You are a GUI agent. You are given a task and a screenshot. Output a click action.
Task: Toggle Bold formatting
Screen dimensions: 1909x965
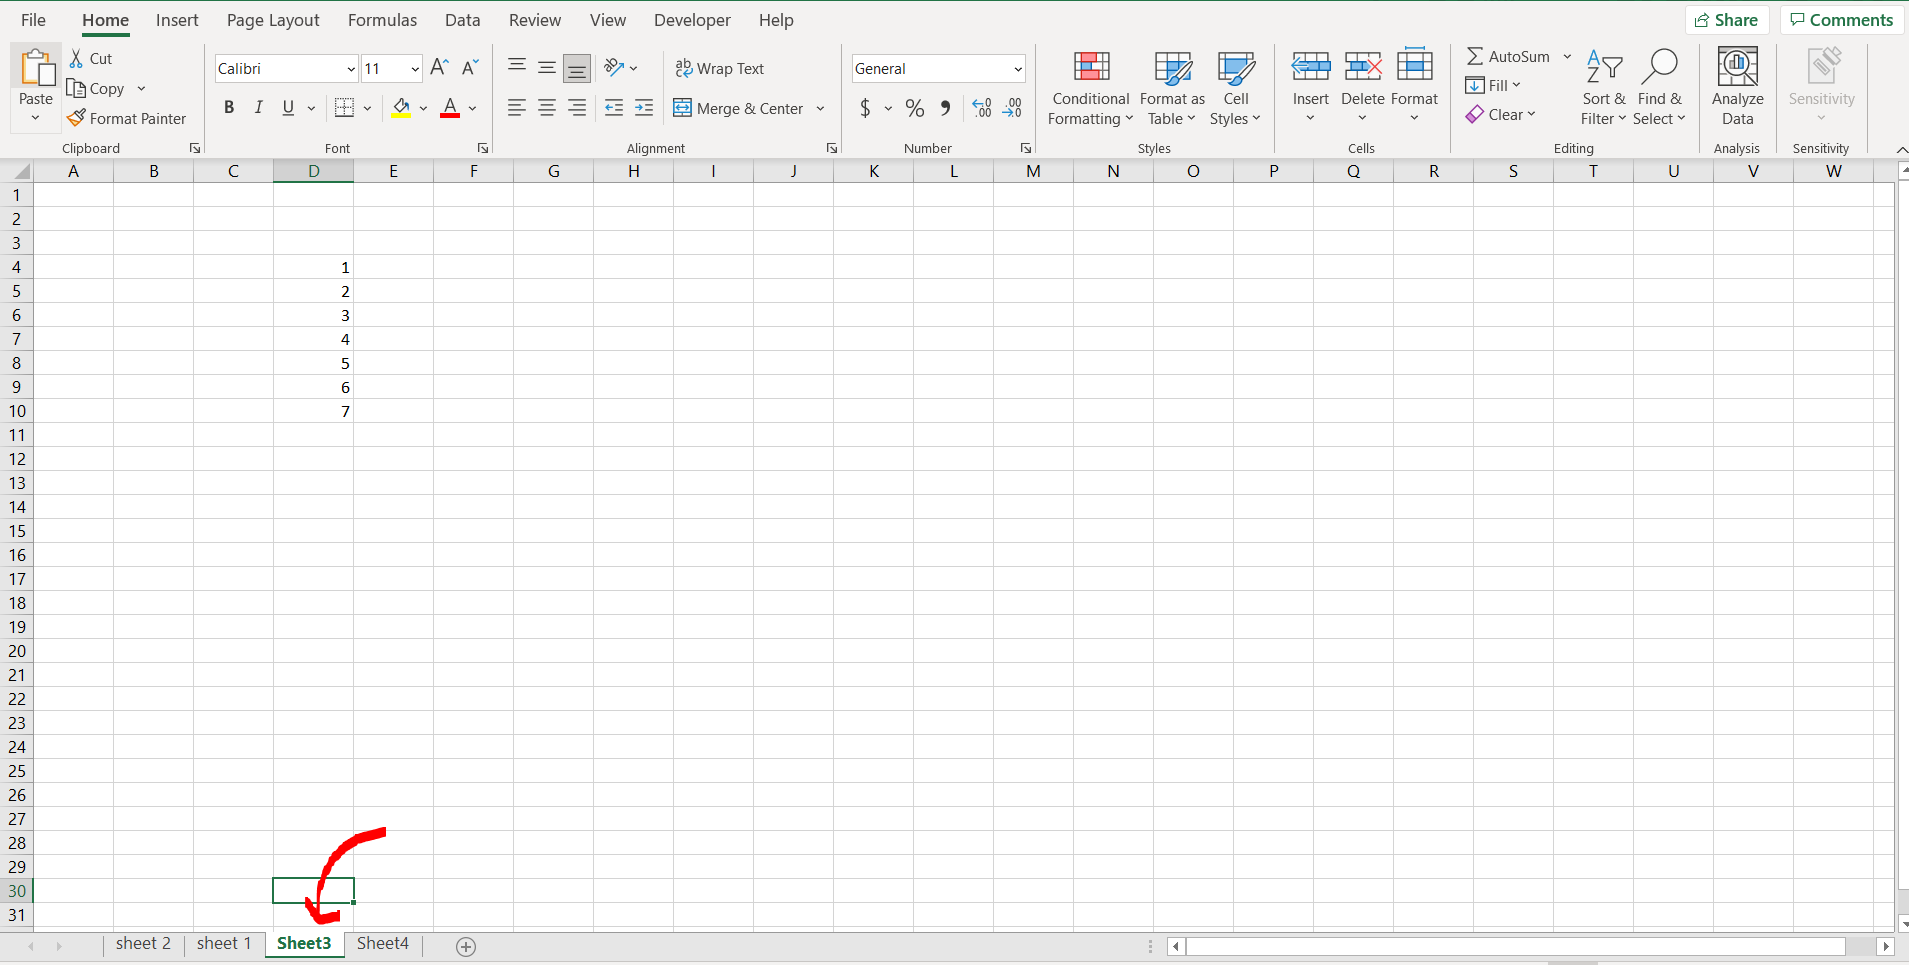[229, 108]
